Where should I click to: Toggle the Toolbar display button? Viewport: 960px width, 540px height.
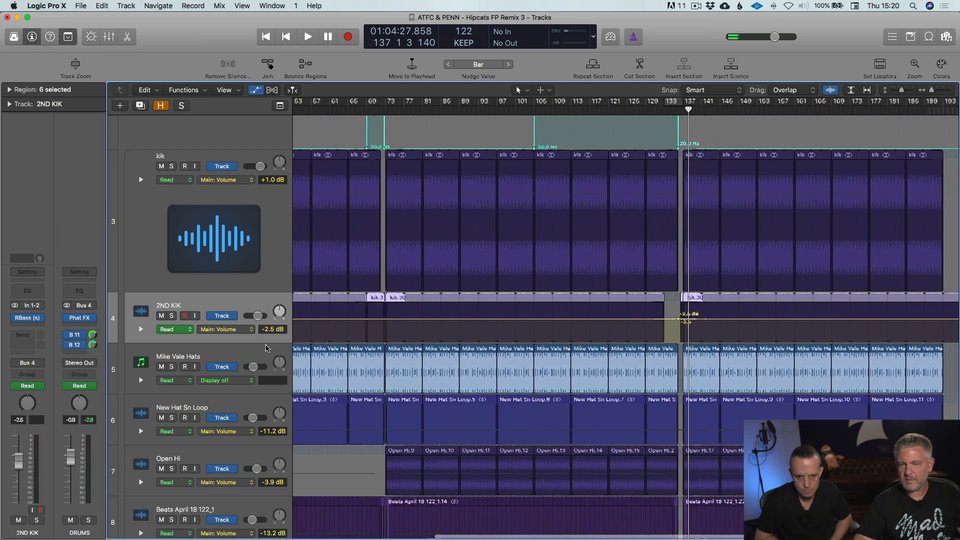pyautogui.click(x=68, y=37)
